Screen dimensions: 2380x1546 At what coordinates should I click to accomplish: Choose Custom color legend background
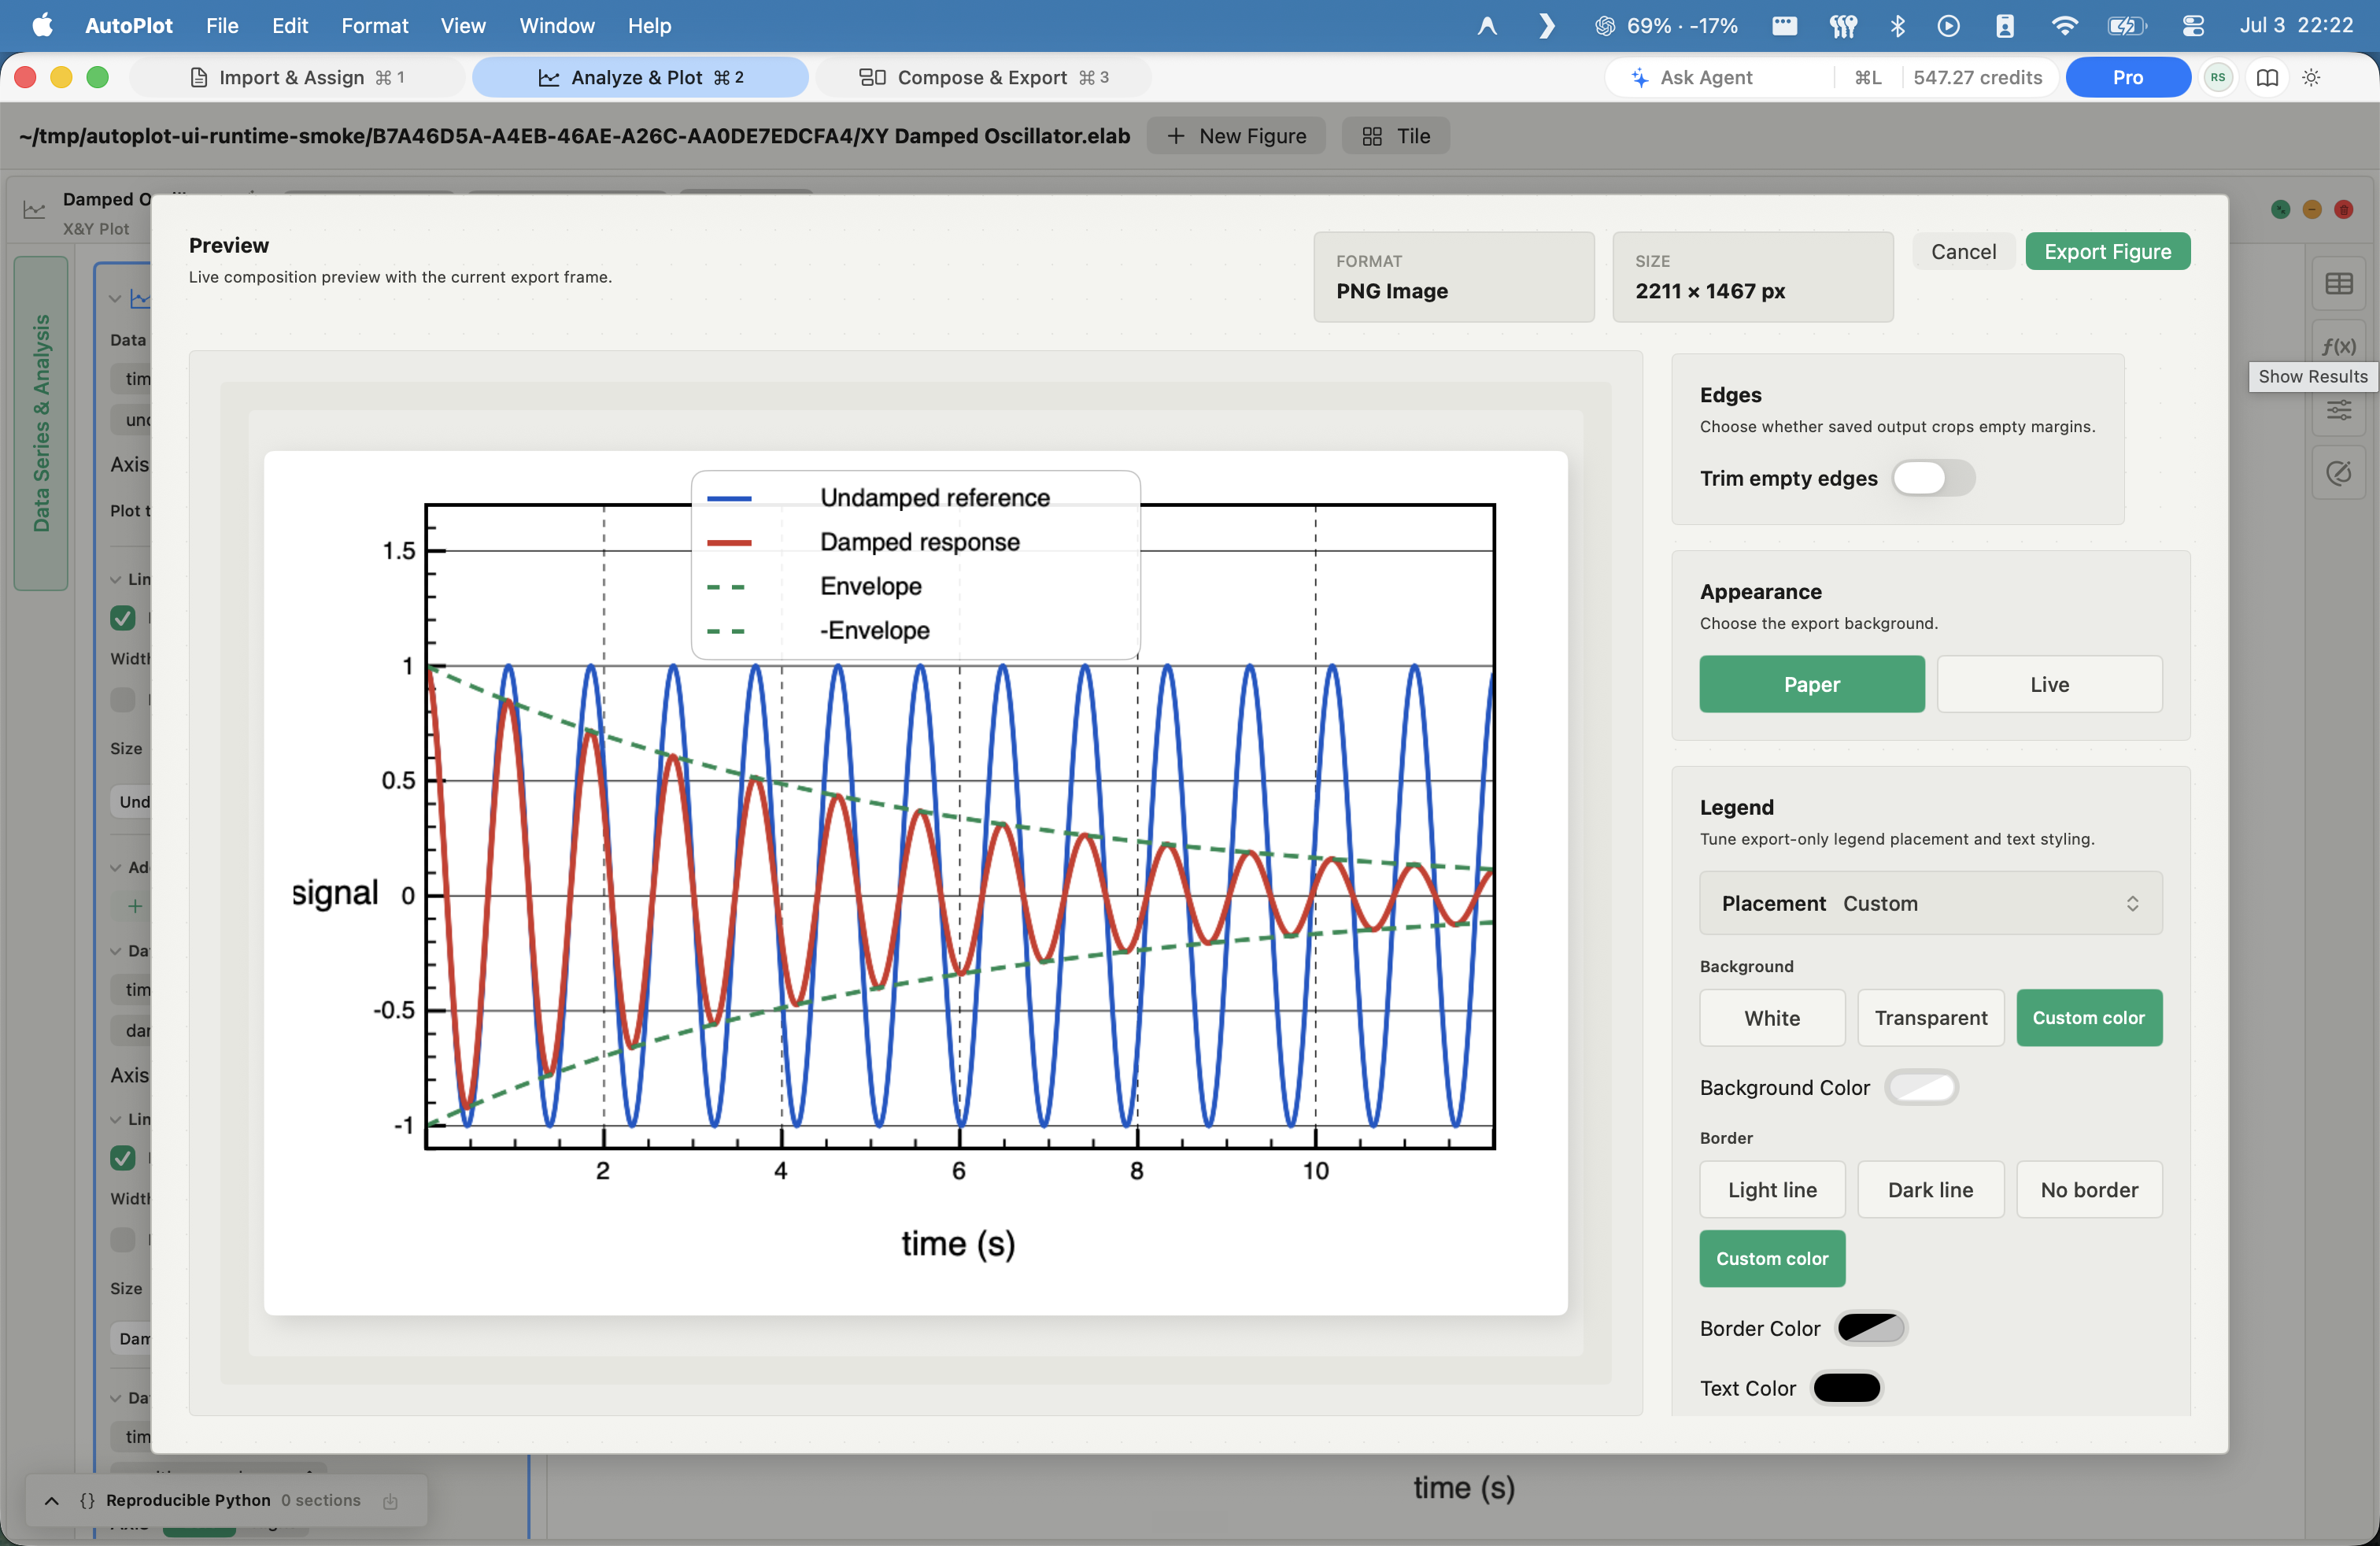point(2088,1017)
